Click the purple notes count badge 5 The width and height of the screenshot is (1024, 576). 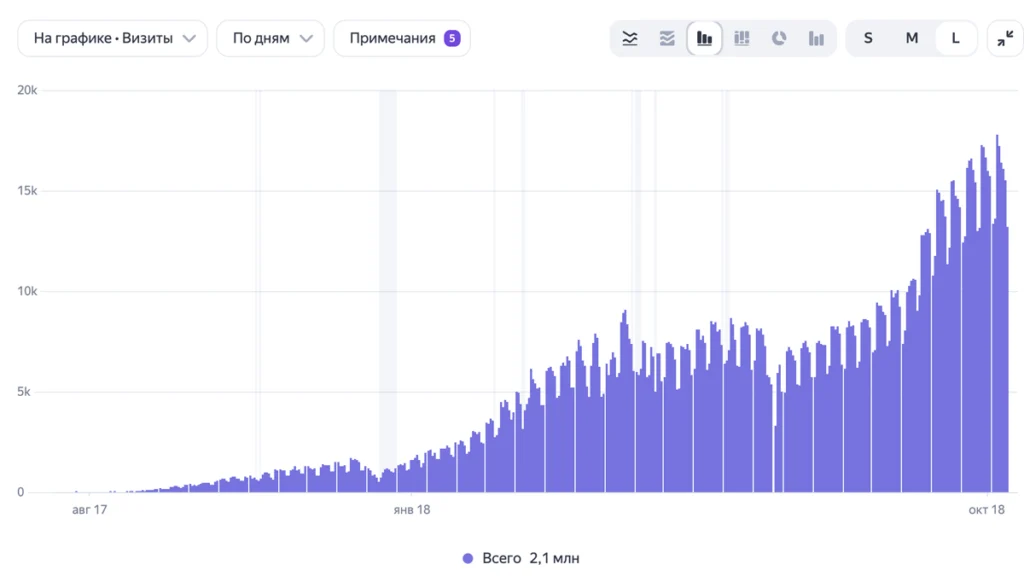coord(452,39)
